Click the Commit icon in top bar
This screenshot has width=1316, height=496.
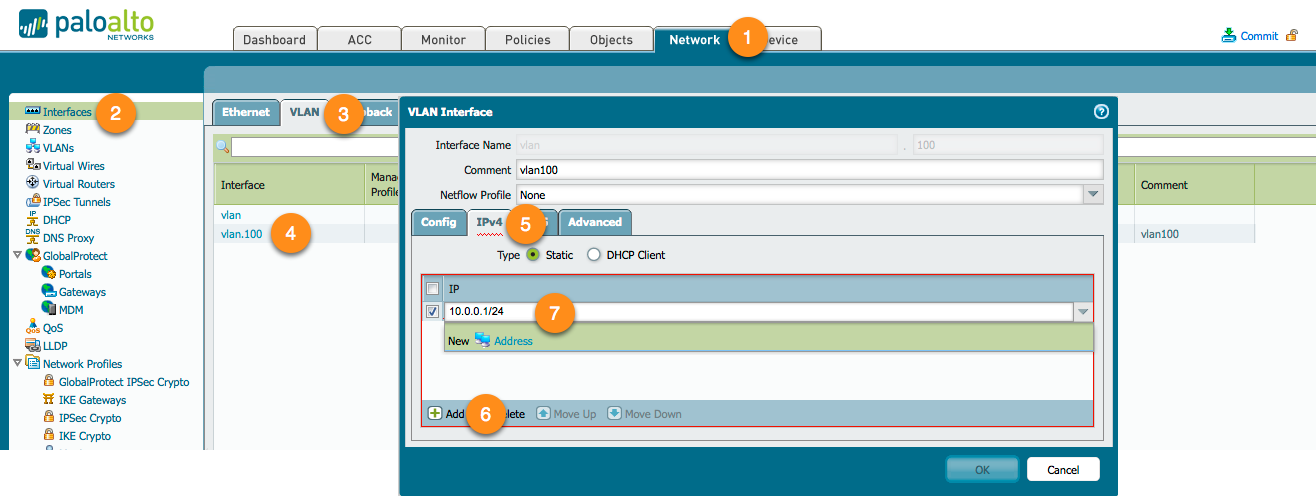pos(1229,35)
